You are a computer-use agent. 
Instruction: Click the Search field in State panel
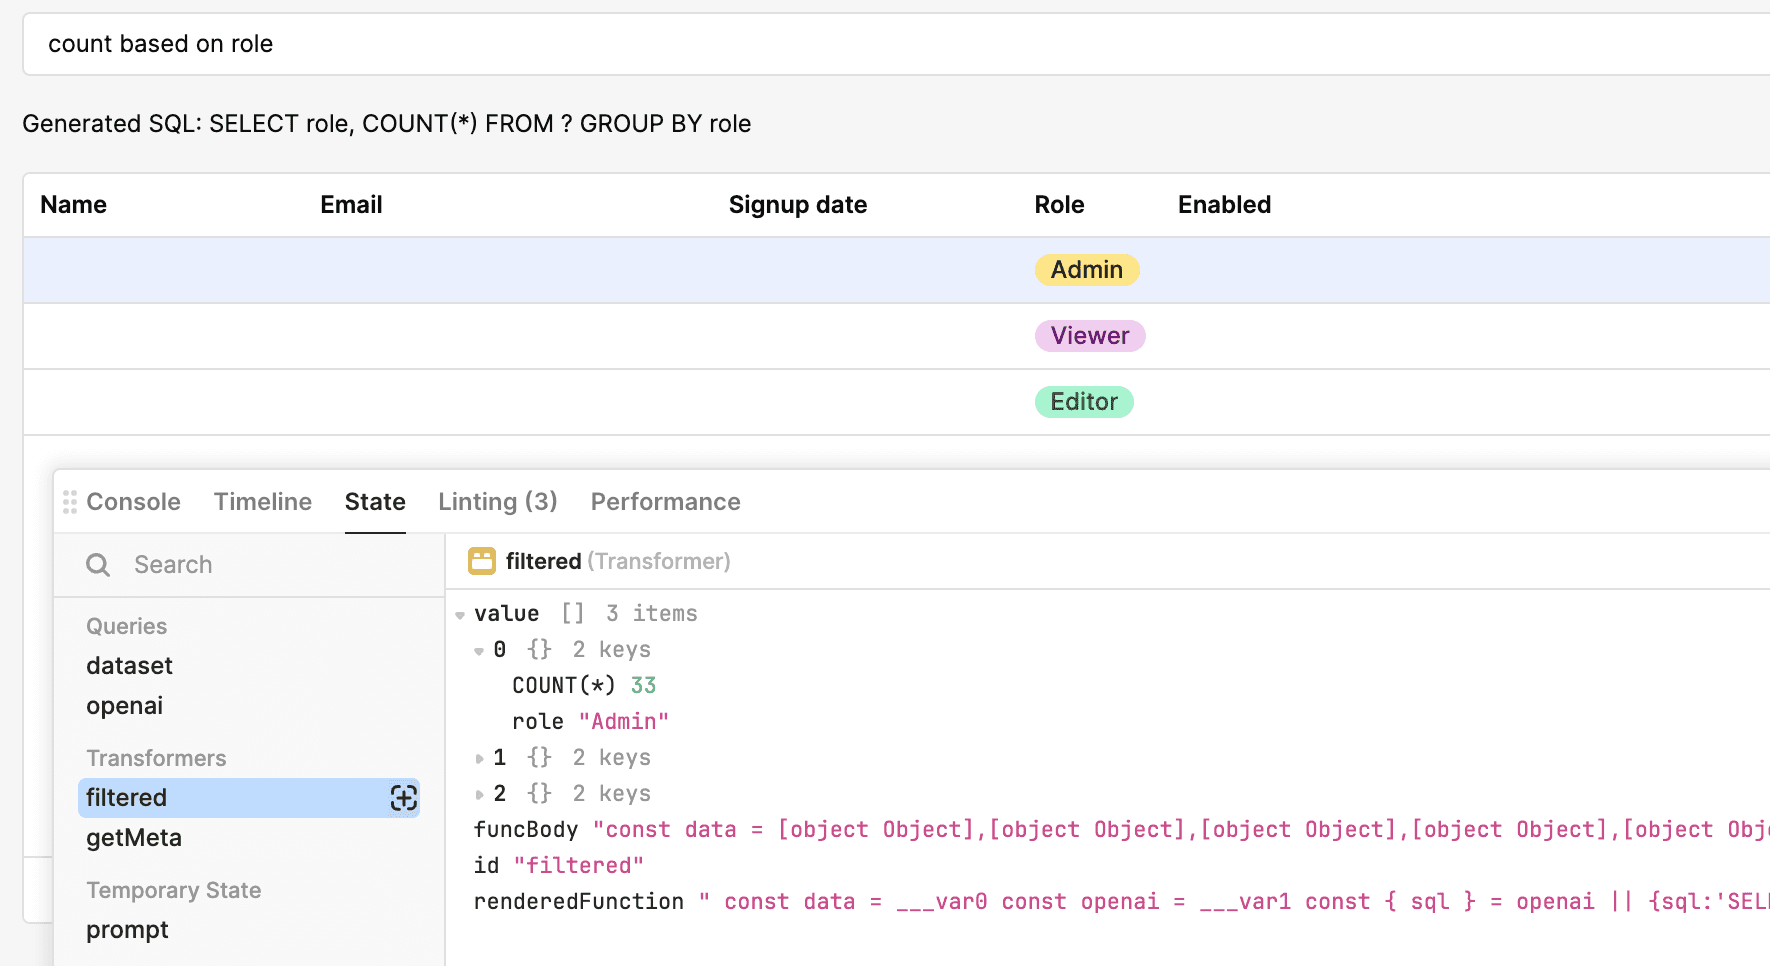pyautogui.click(x=270, y=565)
